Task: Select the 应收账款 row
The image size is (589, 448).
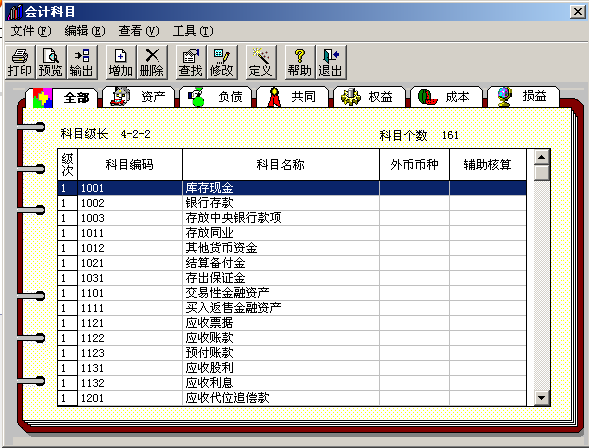Action: (292, 338)
